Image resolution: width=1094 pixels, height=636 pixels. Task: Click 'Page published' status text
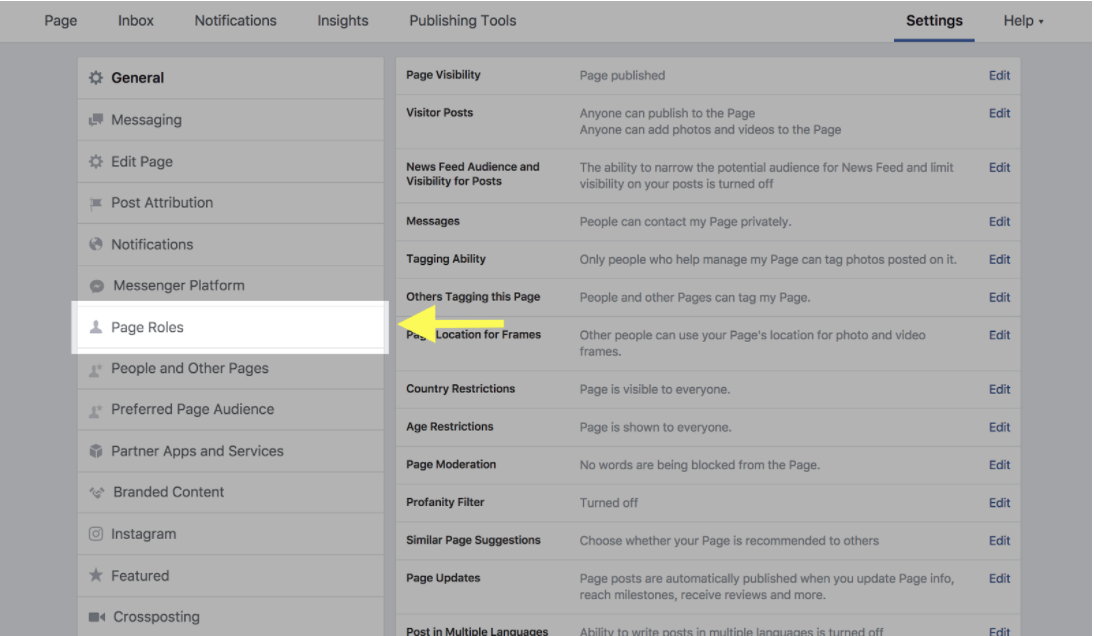pyautogui.click(x=622, y=75)
